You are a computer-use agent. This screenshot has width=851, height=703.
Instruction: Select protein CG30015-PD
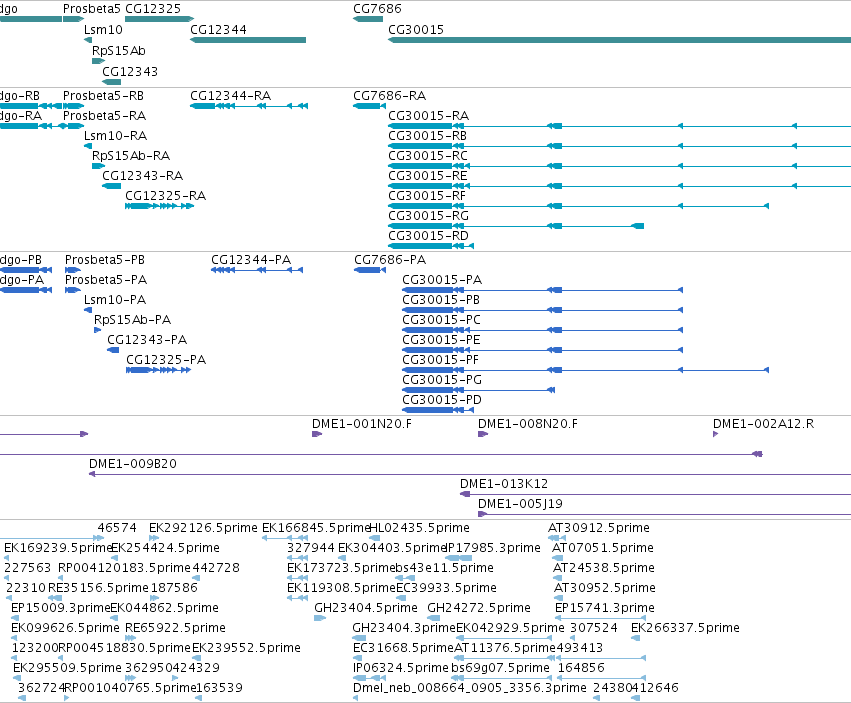(x=438, y=410)
